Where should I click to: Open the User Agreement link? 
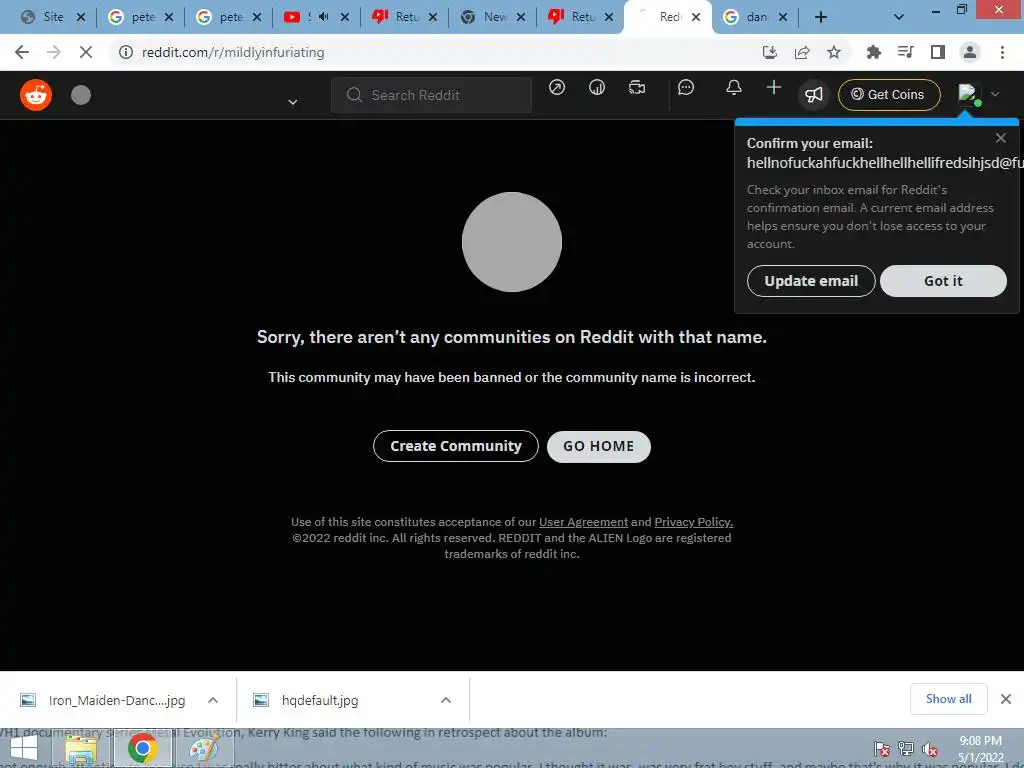pos(583,522)
